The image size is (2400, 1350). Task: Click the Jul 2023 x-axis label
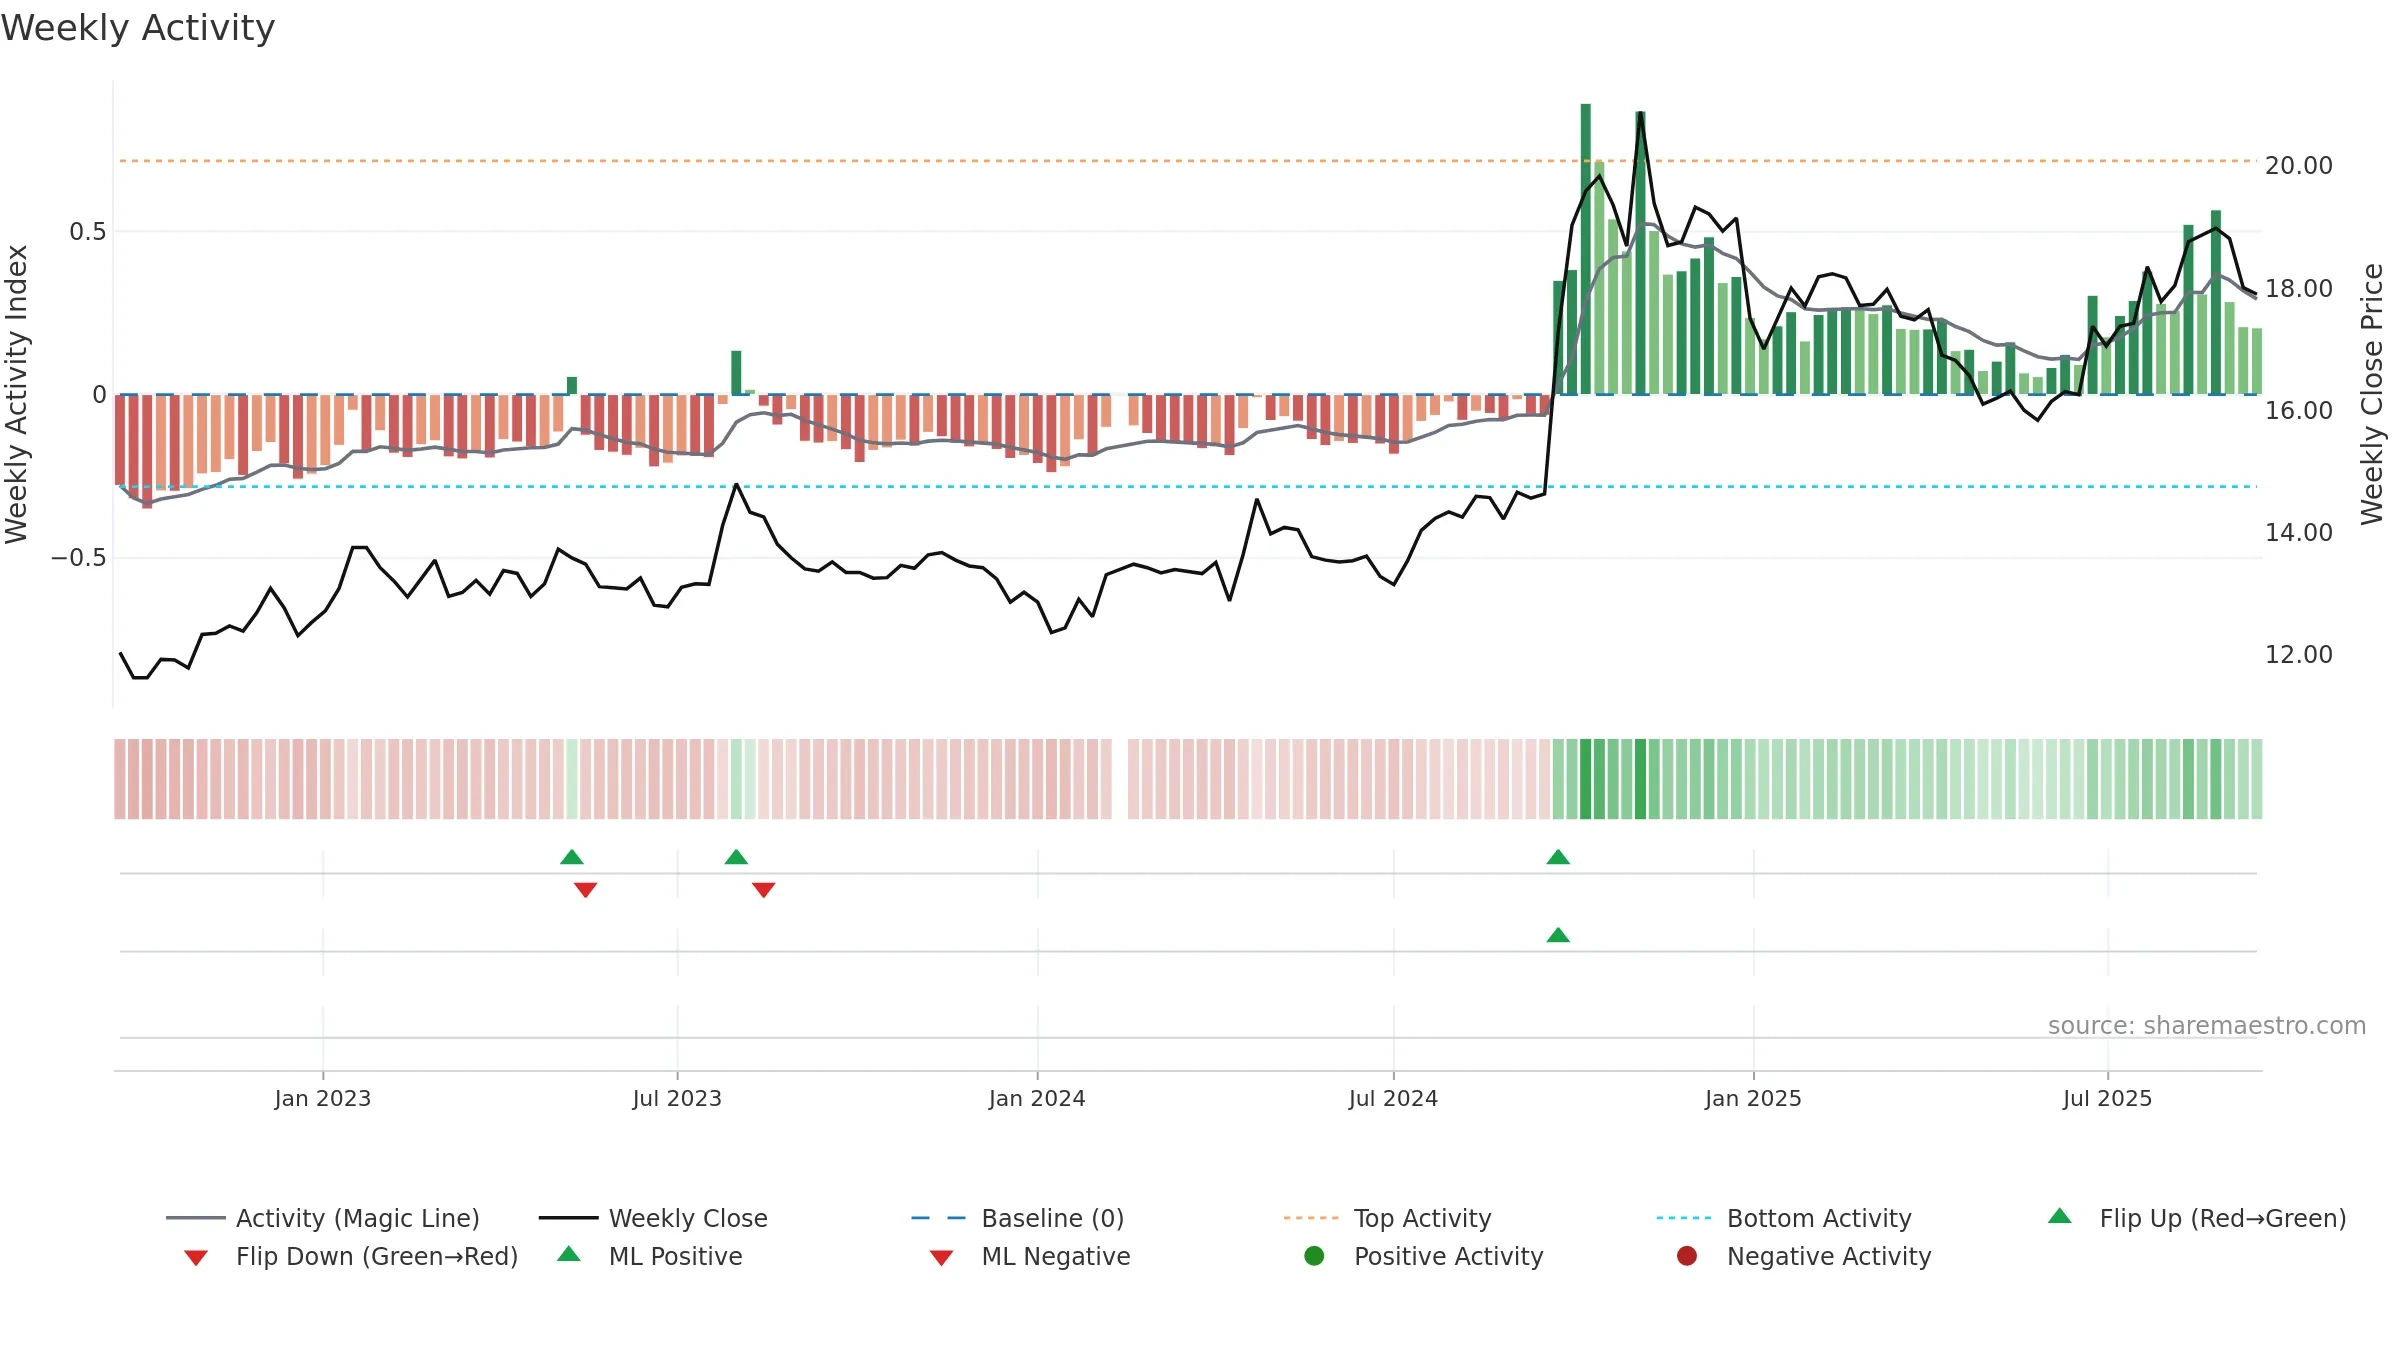point(677,1098)
